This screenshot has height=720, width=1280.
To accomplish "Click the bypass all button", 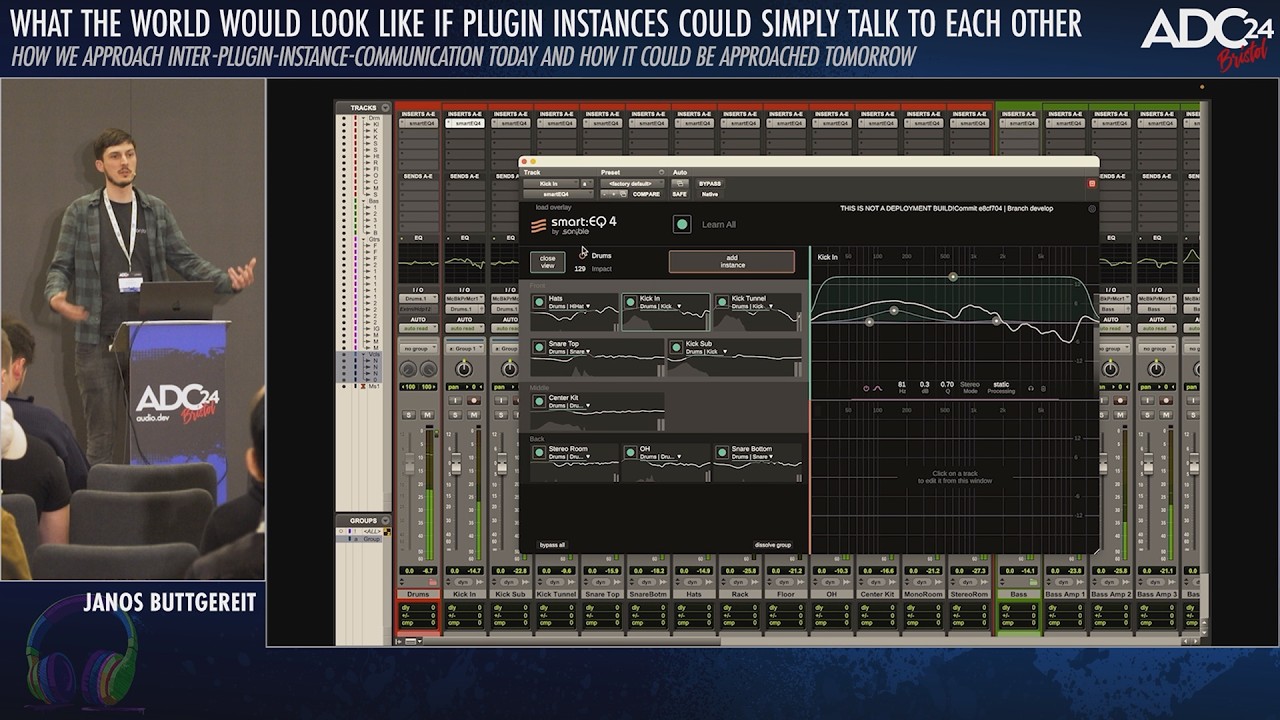I will [x=552, y=545].
